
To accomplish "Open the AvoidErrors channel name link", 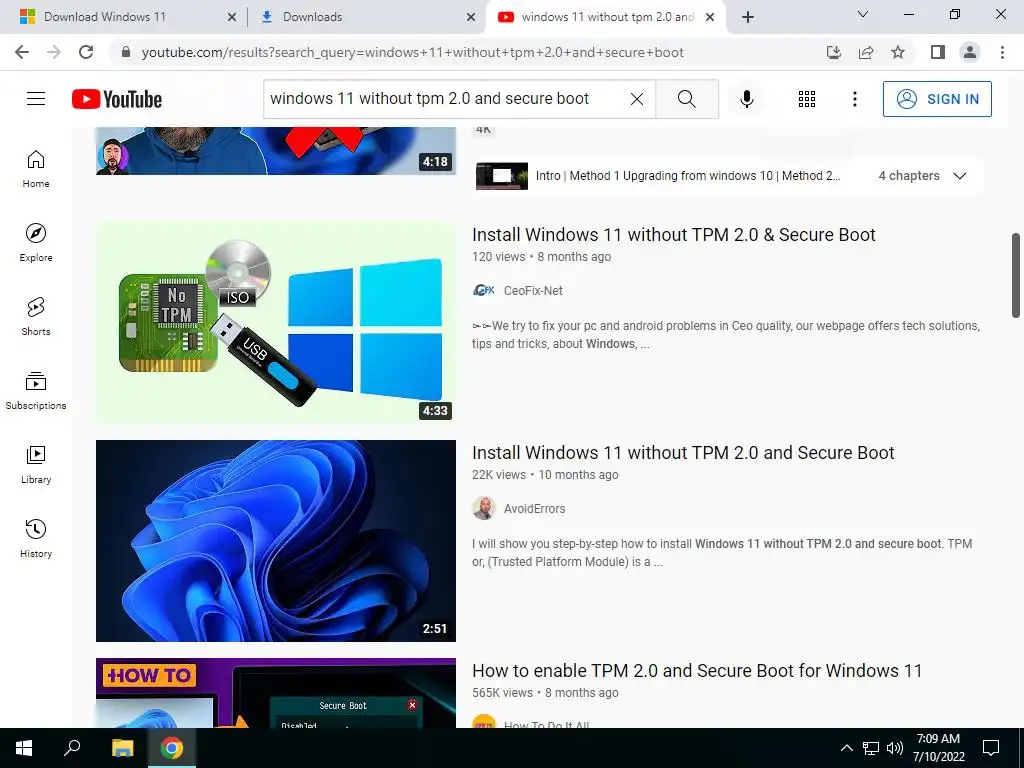I will point(534,509).
